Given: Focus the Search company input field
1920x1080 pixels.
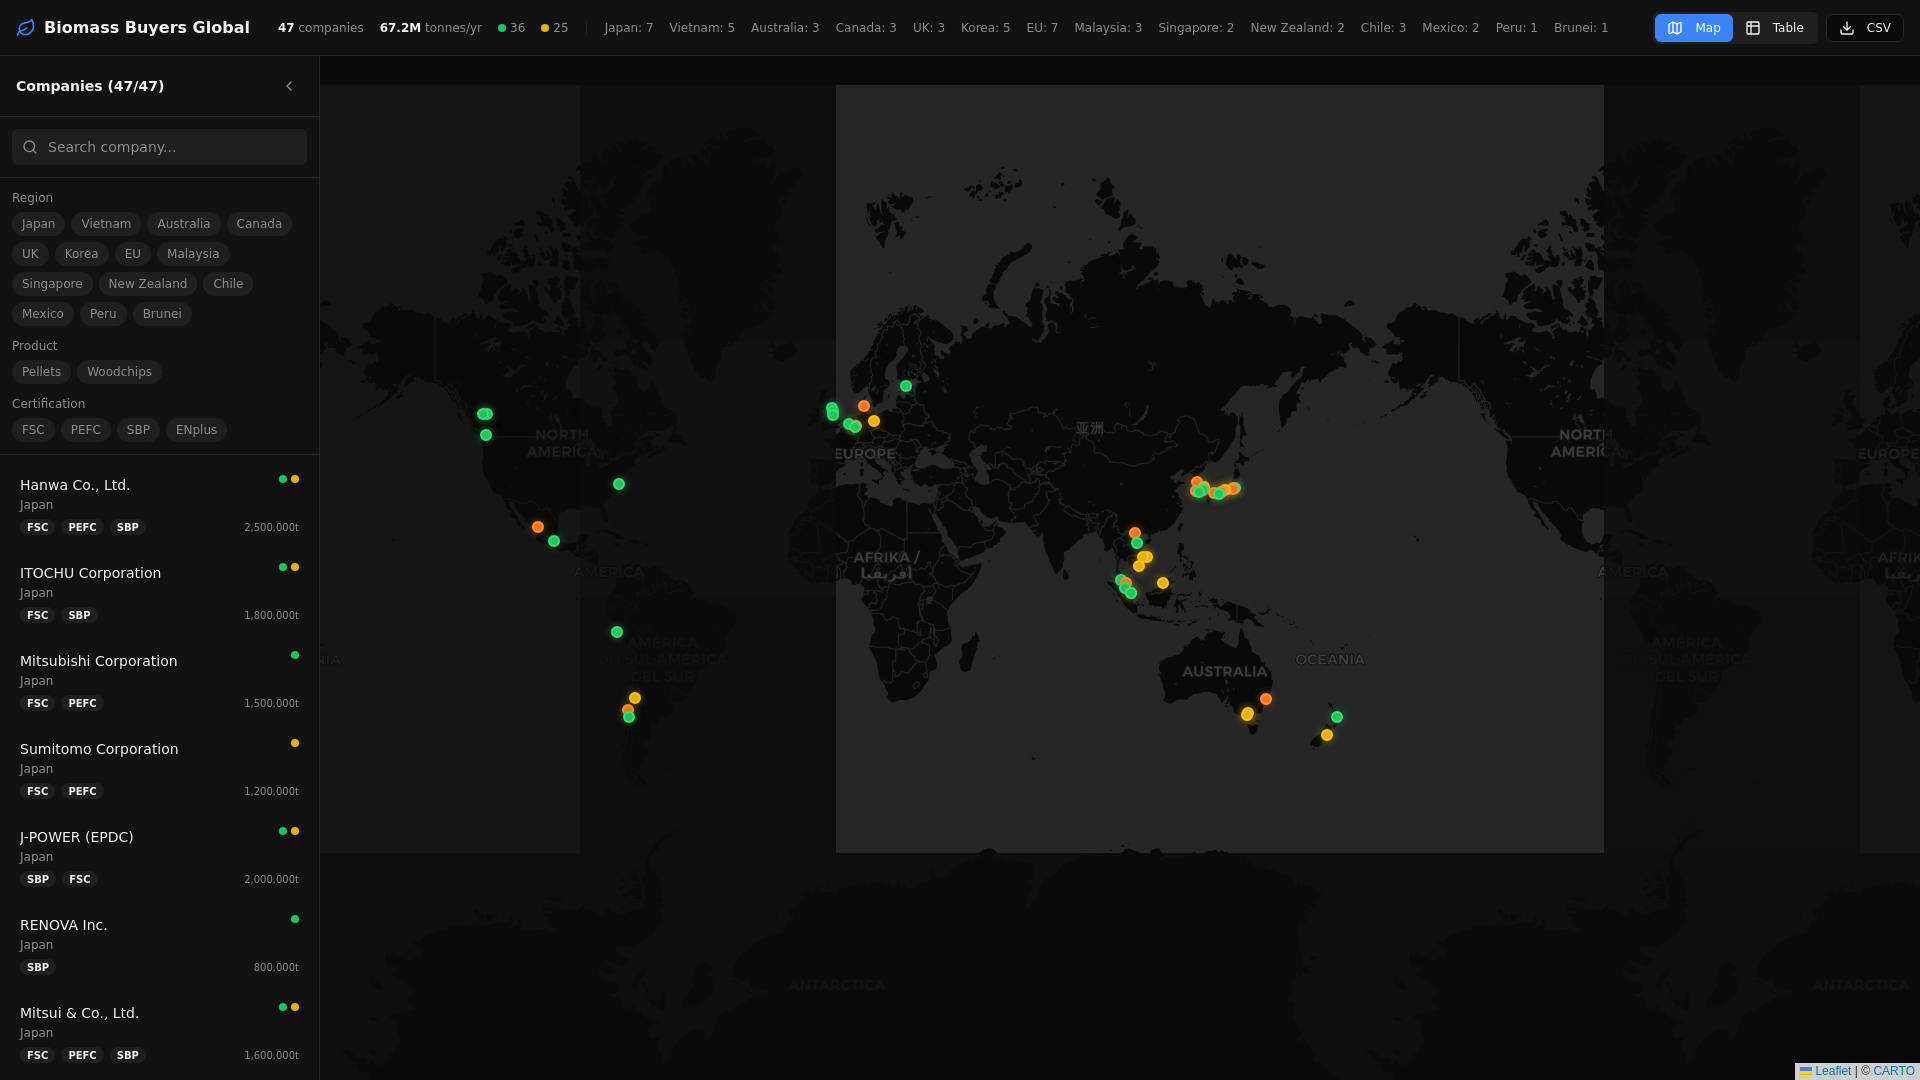Looking at the screenshot, I should pos(159,147).
